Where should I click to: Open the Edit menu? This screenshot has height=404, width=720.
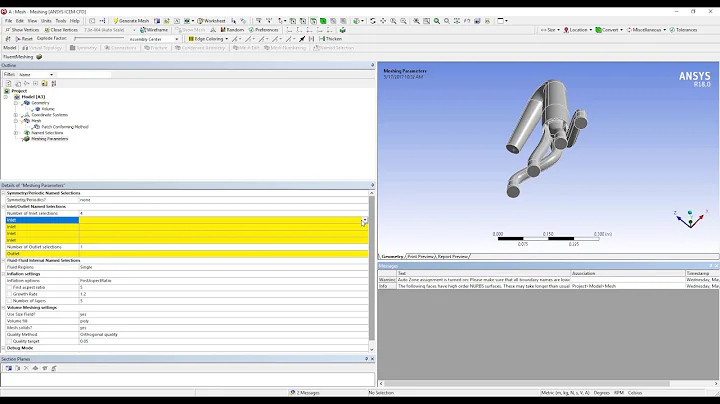pyautogui.click(x=20, y=21)
